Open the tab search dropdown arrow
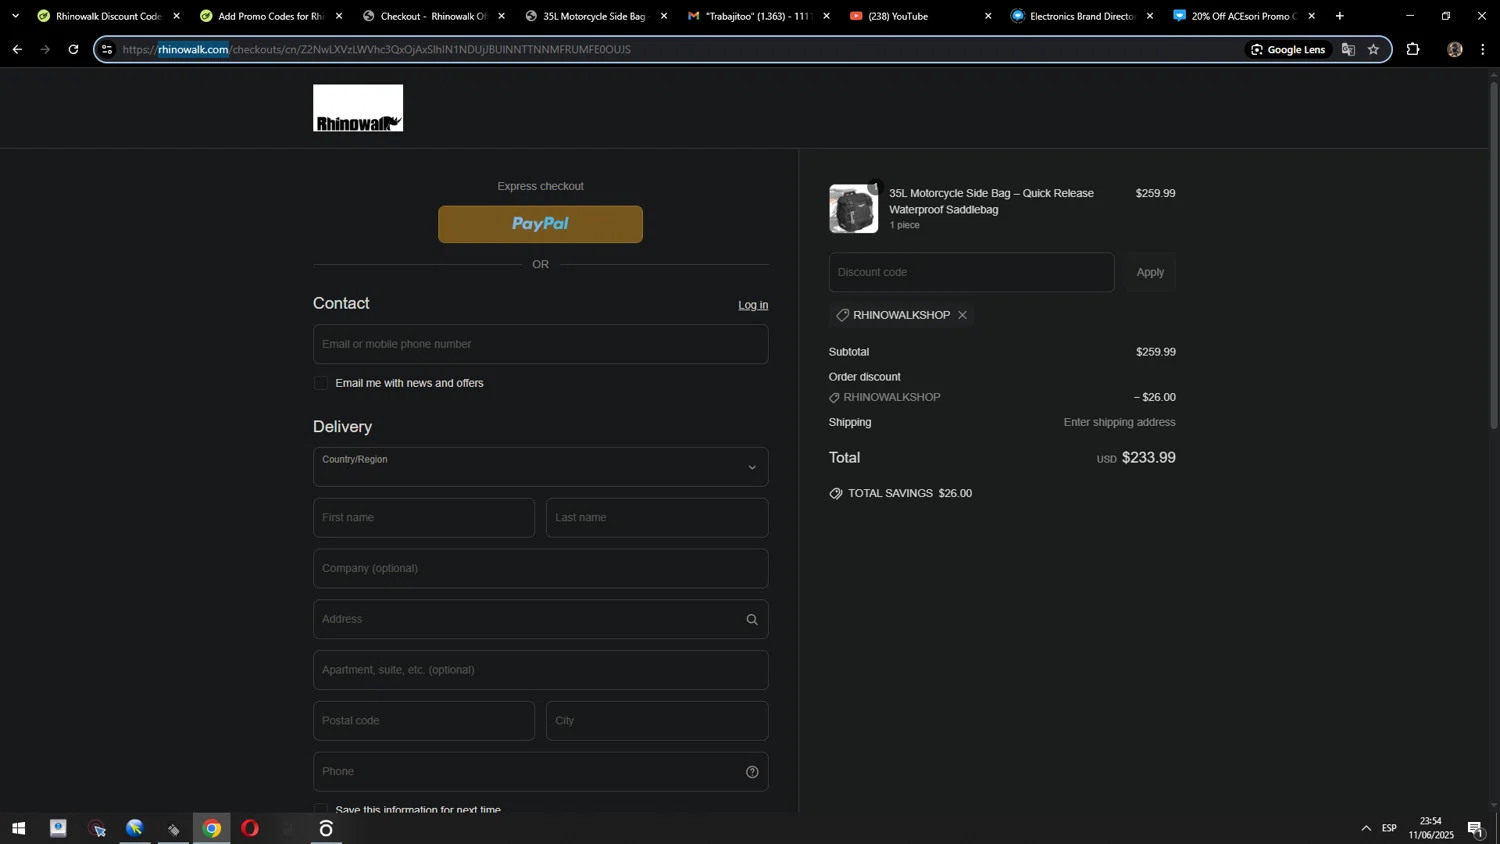This screenshot has height=844, width=1500. 15,16
